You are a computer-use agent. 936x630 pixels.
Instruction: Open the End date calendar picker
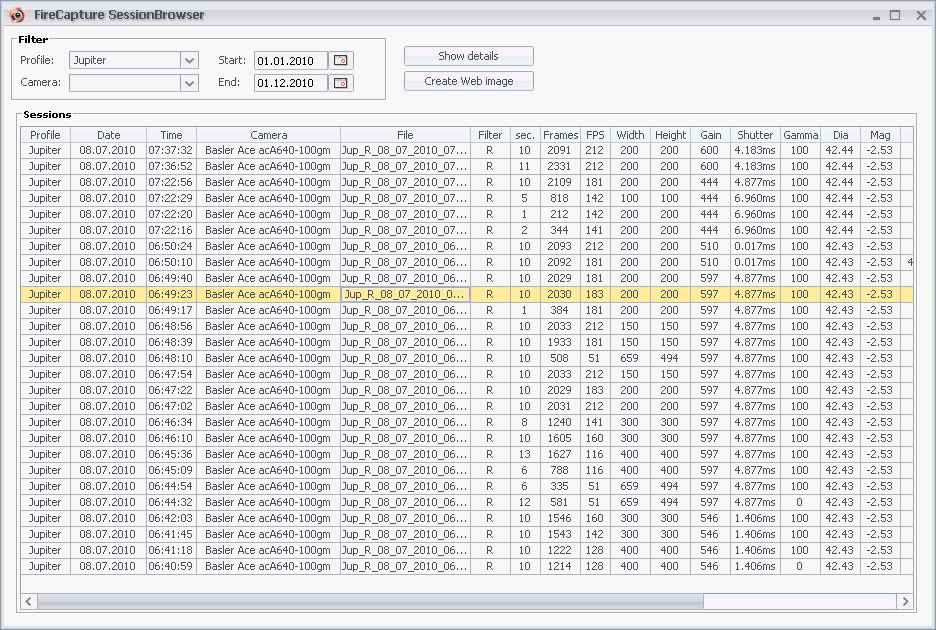pos(340,83)
